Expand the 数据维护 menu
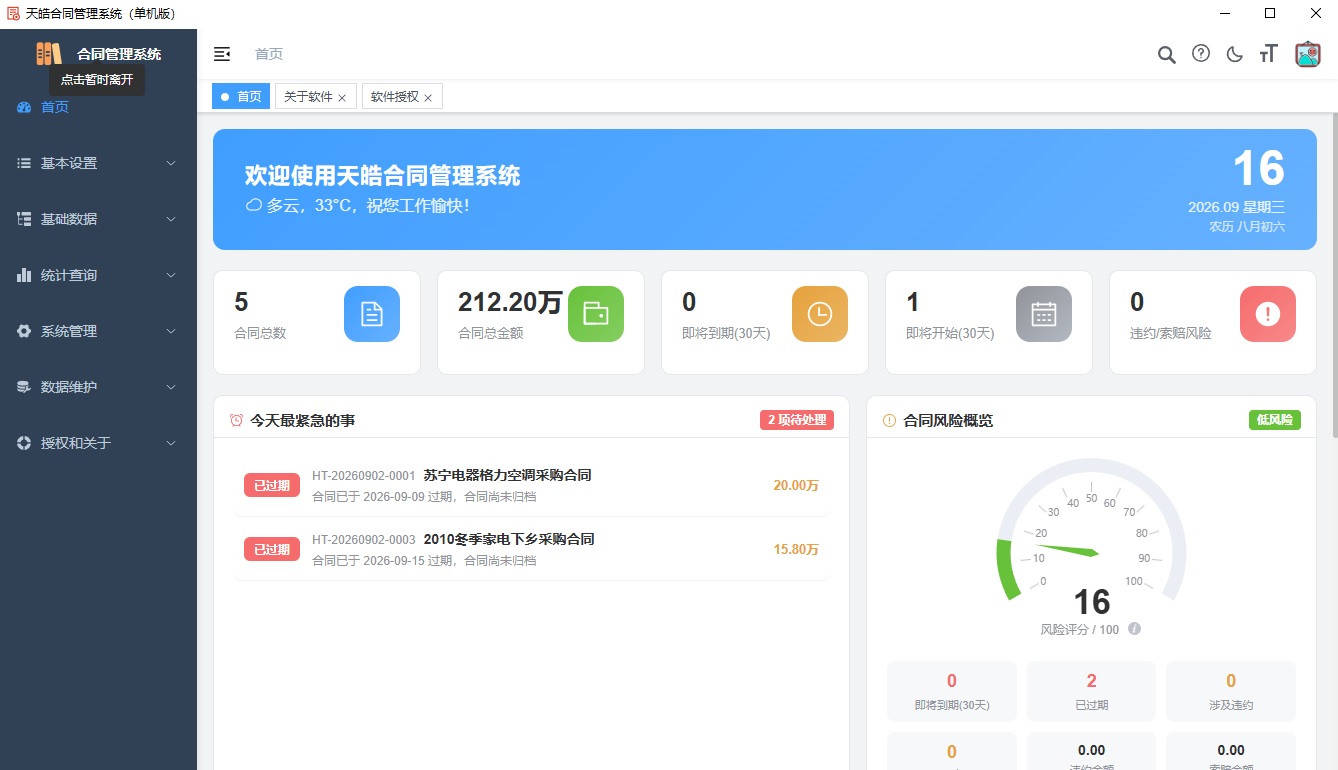This screenshot has width=1338, height=770. pos(98,387)
